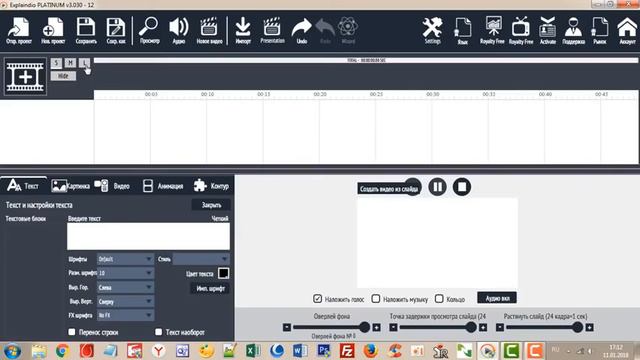The height and width of the screenshot is (360, 640).
Task: Open the Presentation clapperboard tool
Action: [272, 30]
